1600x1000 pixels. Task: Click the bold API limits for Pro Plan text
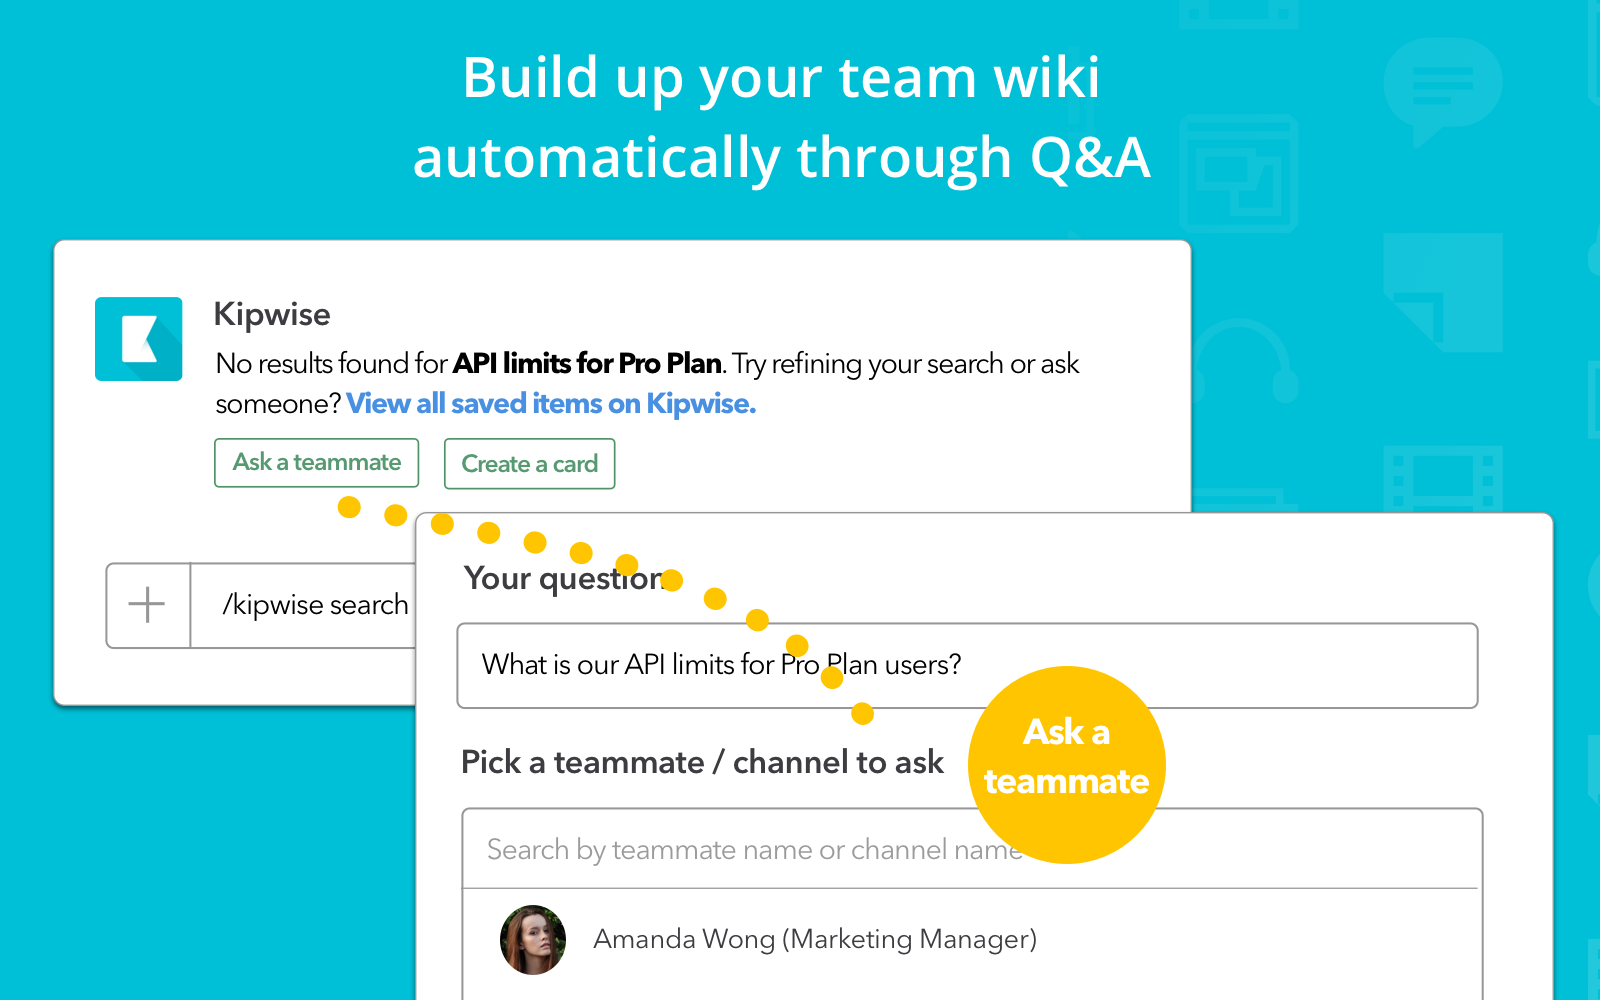tap(587, 363)
